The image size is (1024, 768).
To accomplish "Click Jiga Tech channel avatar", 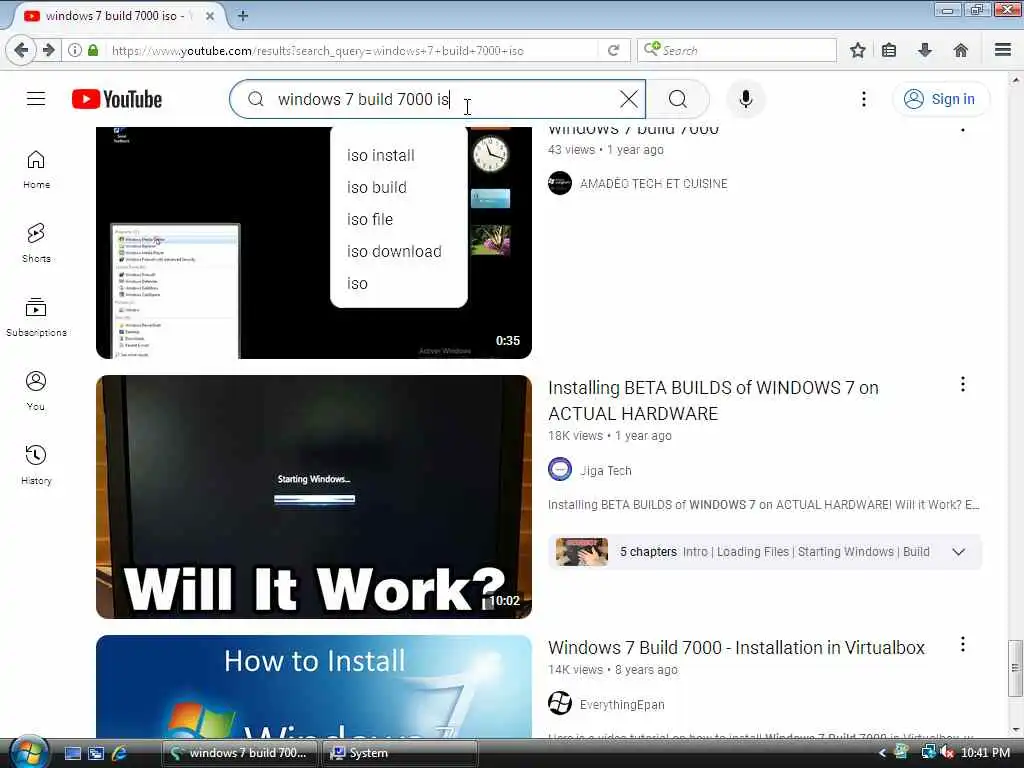I will click(x=560, y=470).
